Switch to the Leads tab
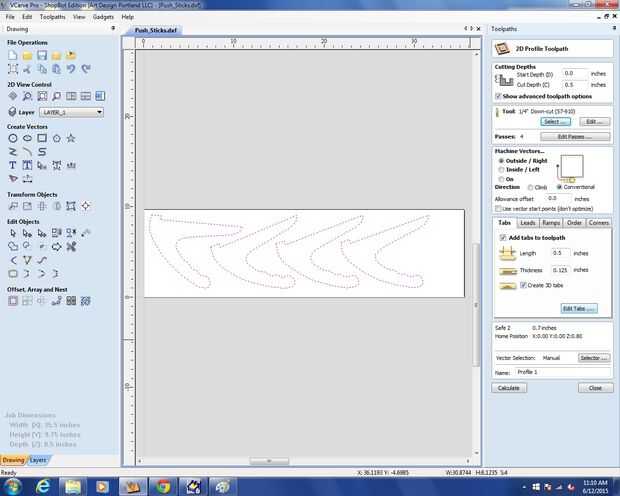The width and height of the screenshot is (620, 496). pyautogui.click(x=527, y=223)
